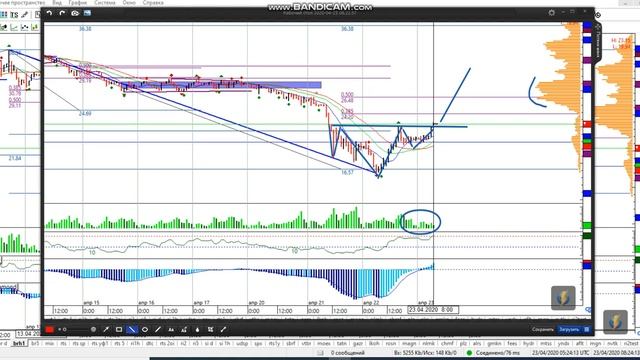The image size is (640, 360).
Task: Click the grid icon left of the TS icon
Action: coord(4,15)
